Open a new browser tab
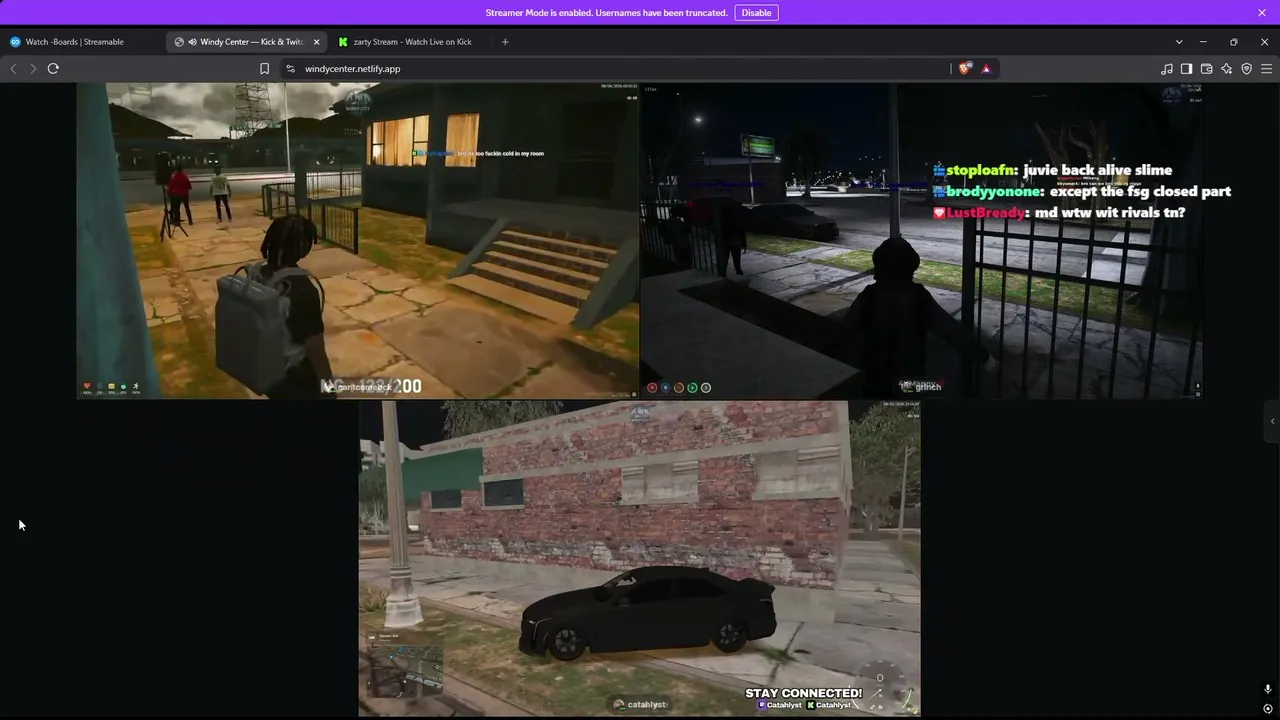The height and width of the screenshot is (720, 1280). point(505,42)
